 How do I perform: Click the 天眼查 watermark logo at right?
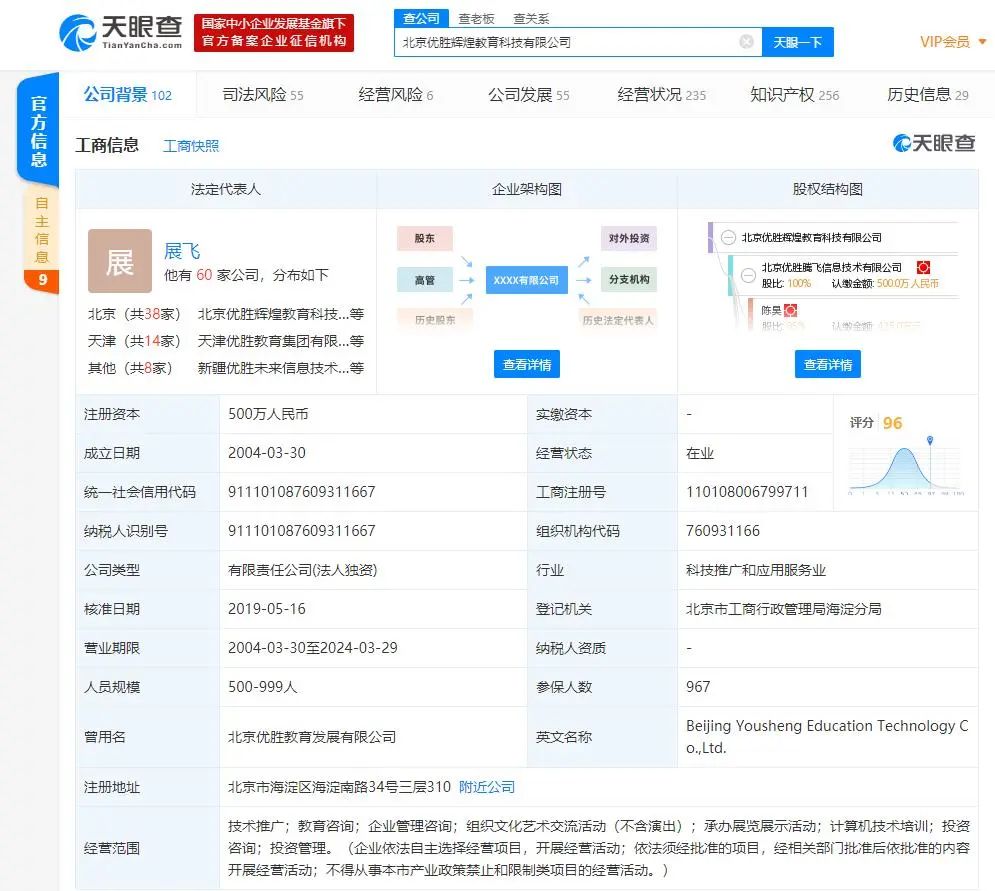pos(934,144)
